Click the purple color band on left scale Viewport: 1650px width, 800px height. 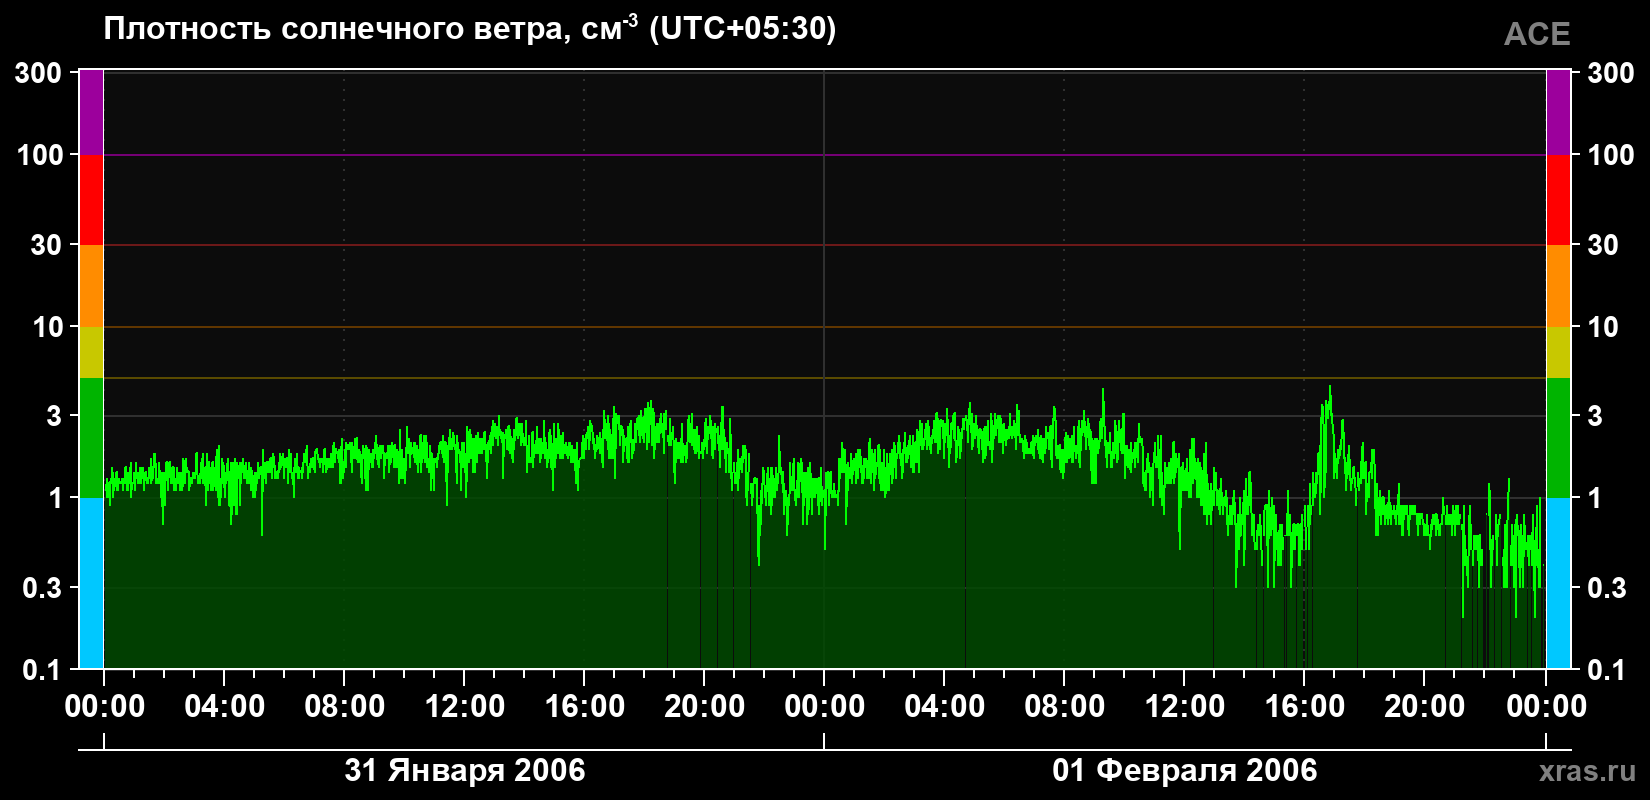pyautogui.click(x=91, y=112)
